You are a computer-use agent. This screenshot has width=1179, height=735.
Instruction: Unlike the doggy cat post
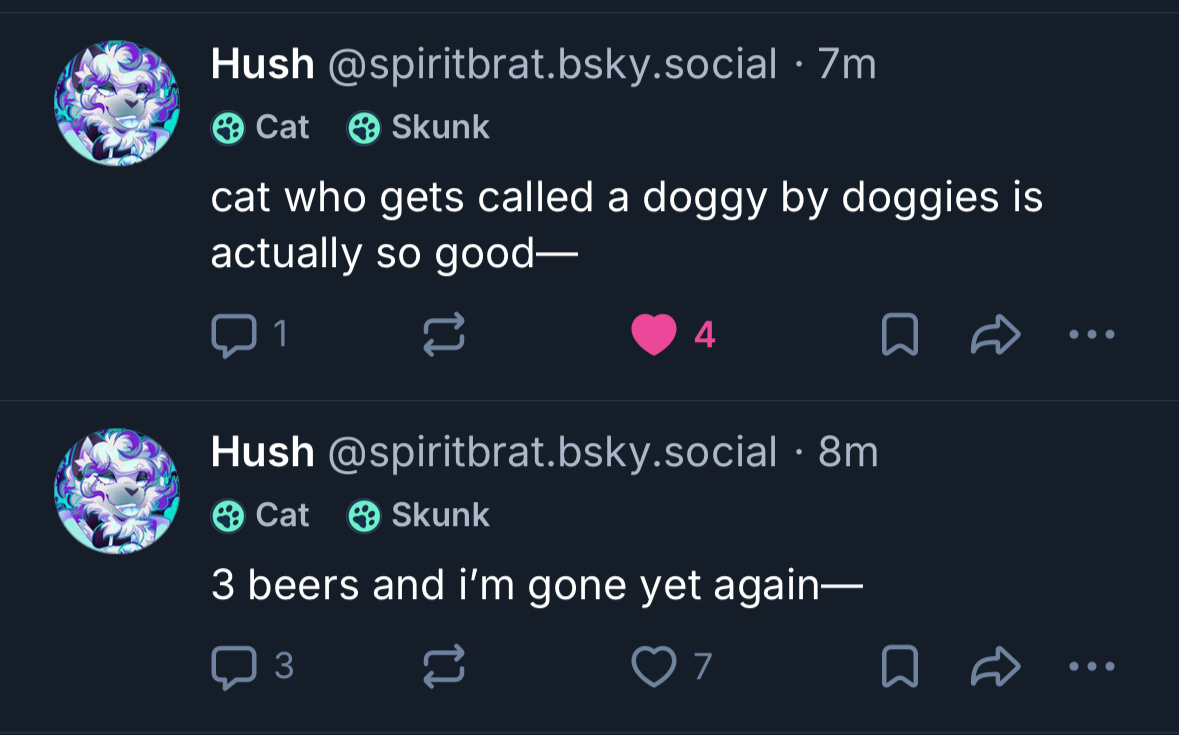pos(654,335)
